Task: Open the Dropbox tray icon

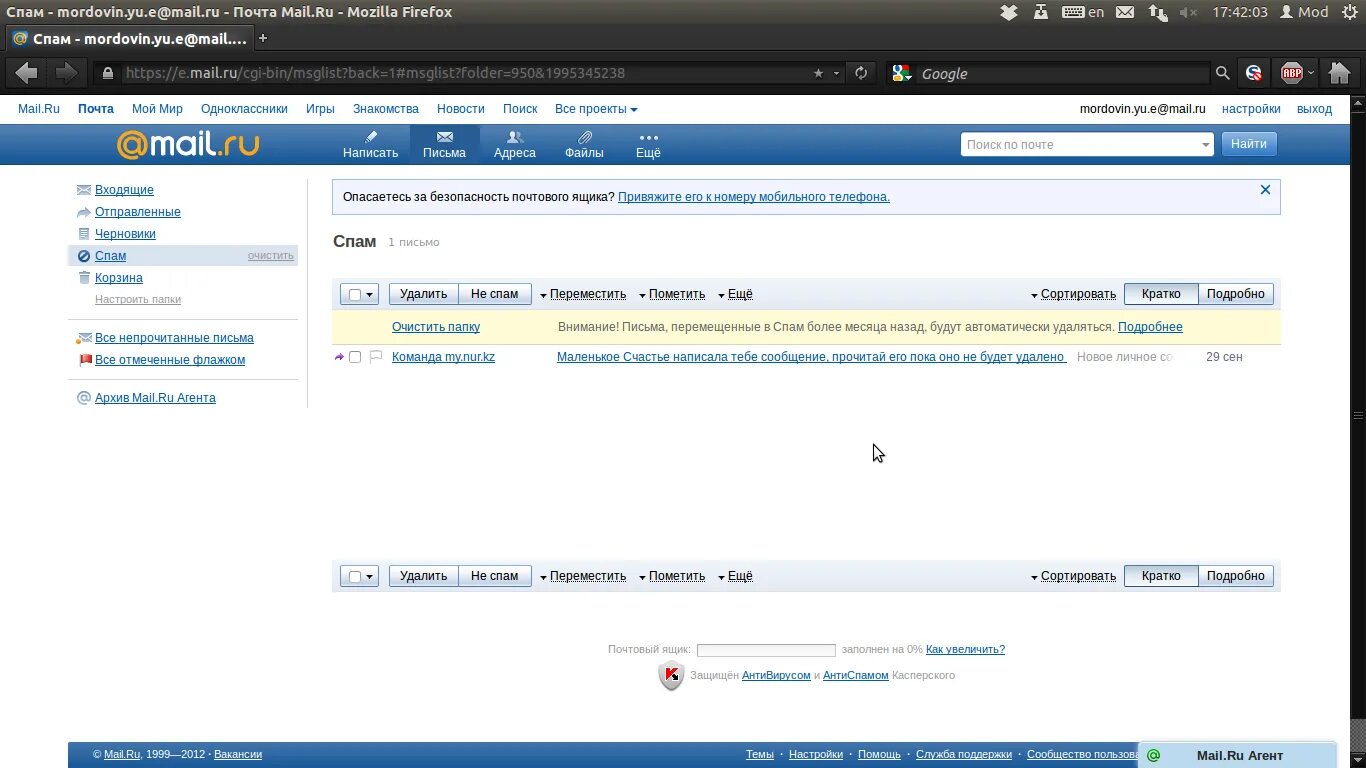Action: click(x=1009, y=12)
